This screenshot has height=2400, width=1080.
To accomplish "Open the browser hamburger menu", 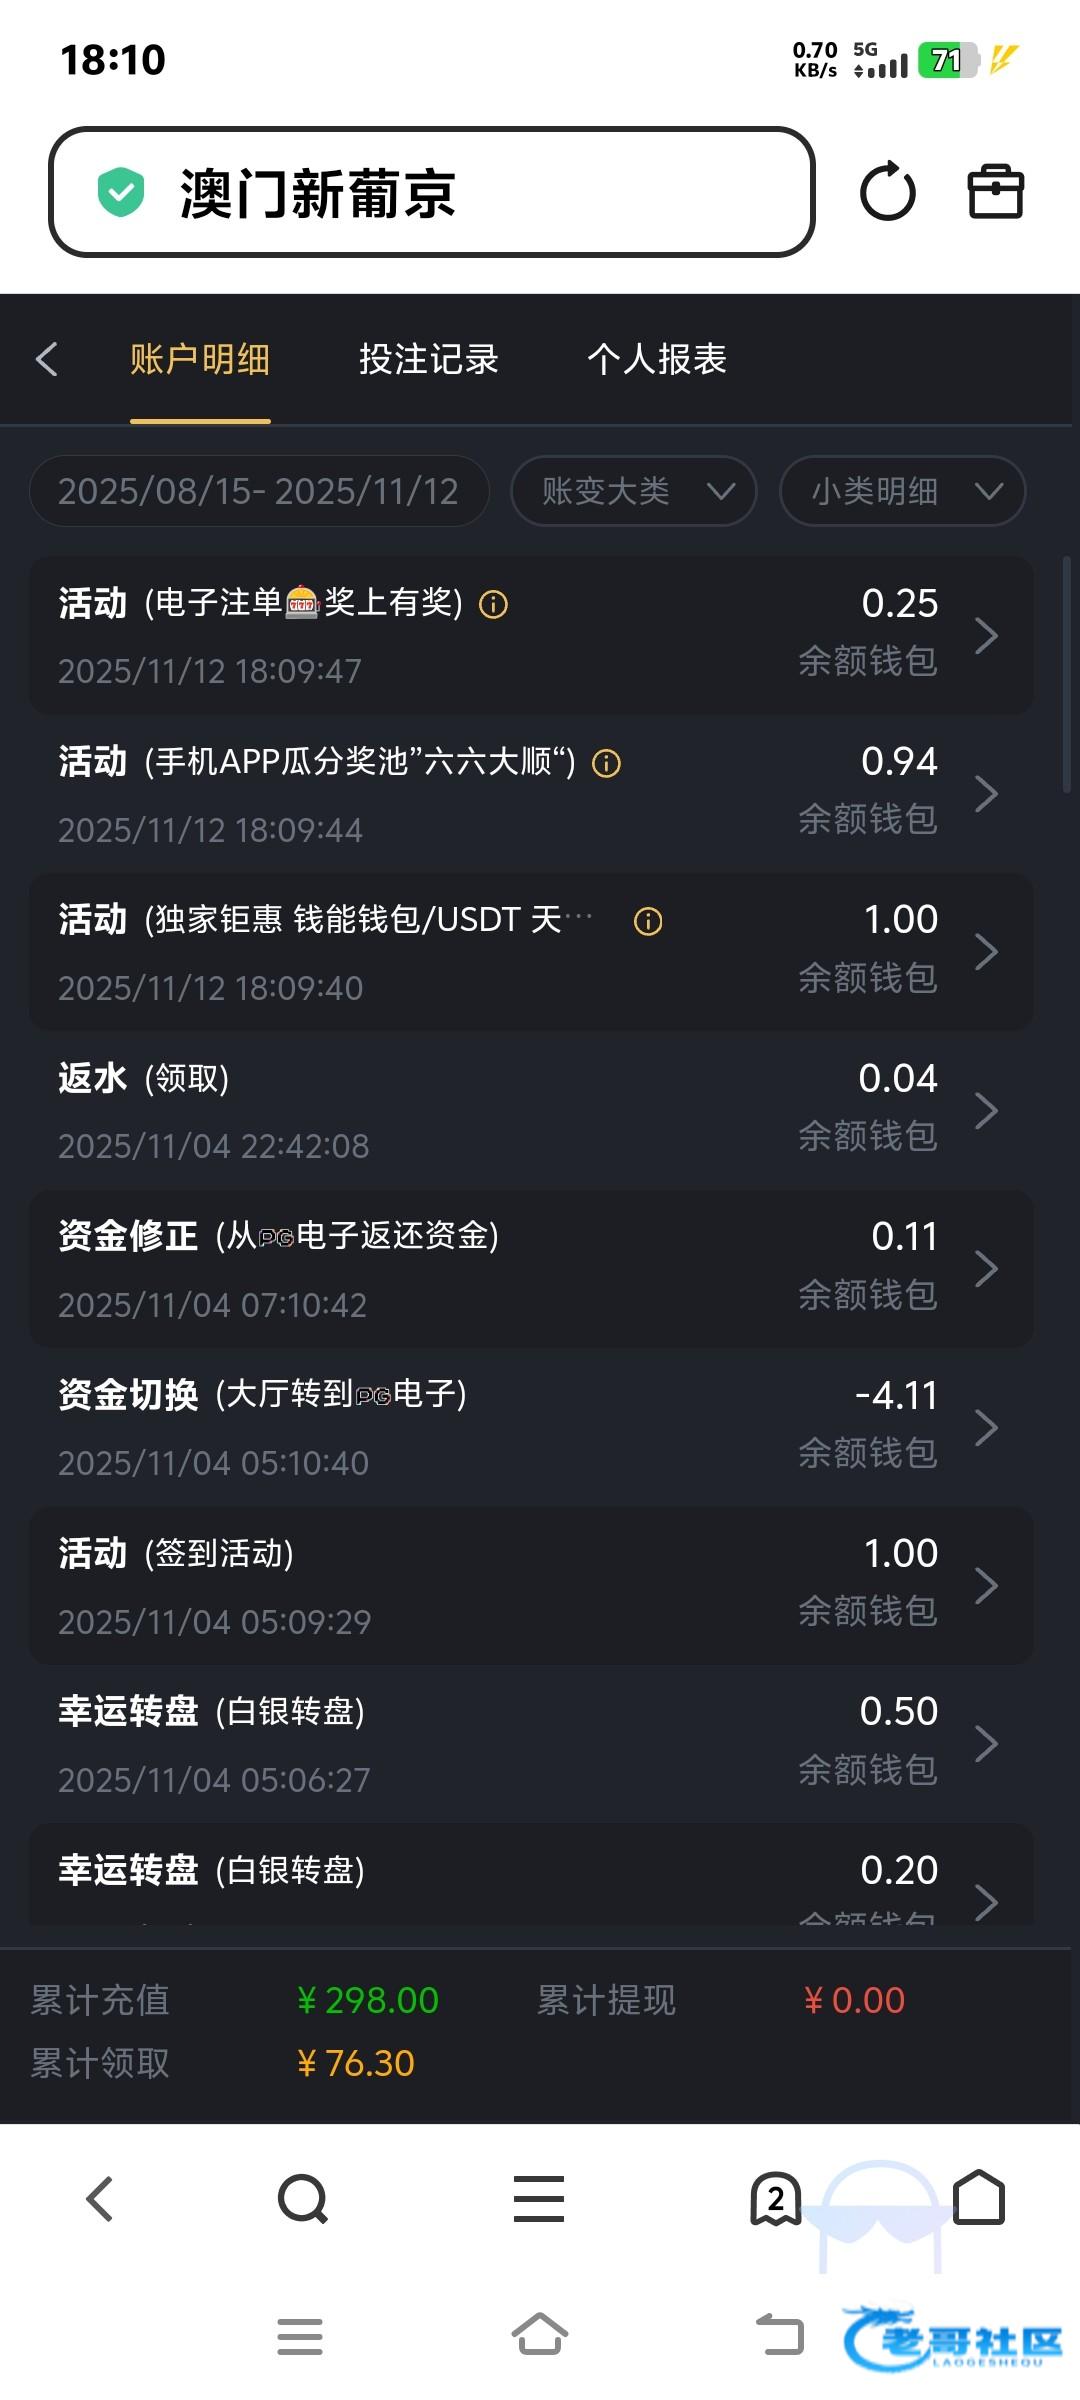I will tap(539, 2199).
